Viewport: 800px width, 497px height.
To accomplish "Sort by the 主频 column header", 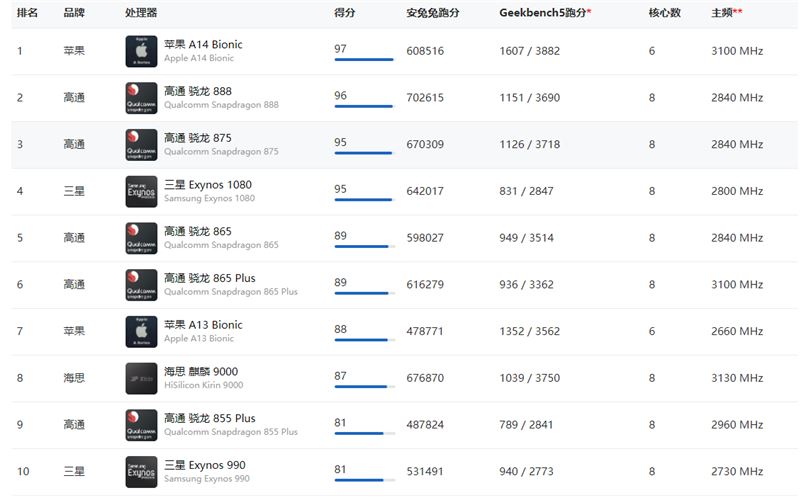I will point(727,13).
